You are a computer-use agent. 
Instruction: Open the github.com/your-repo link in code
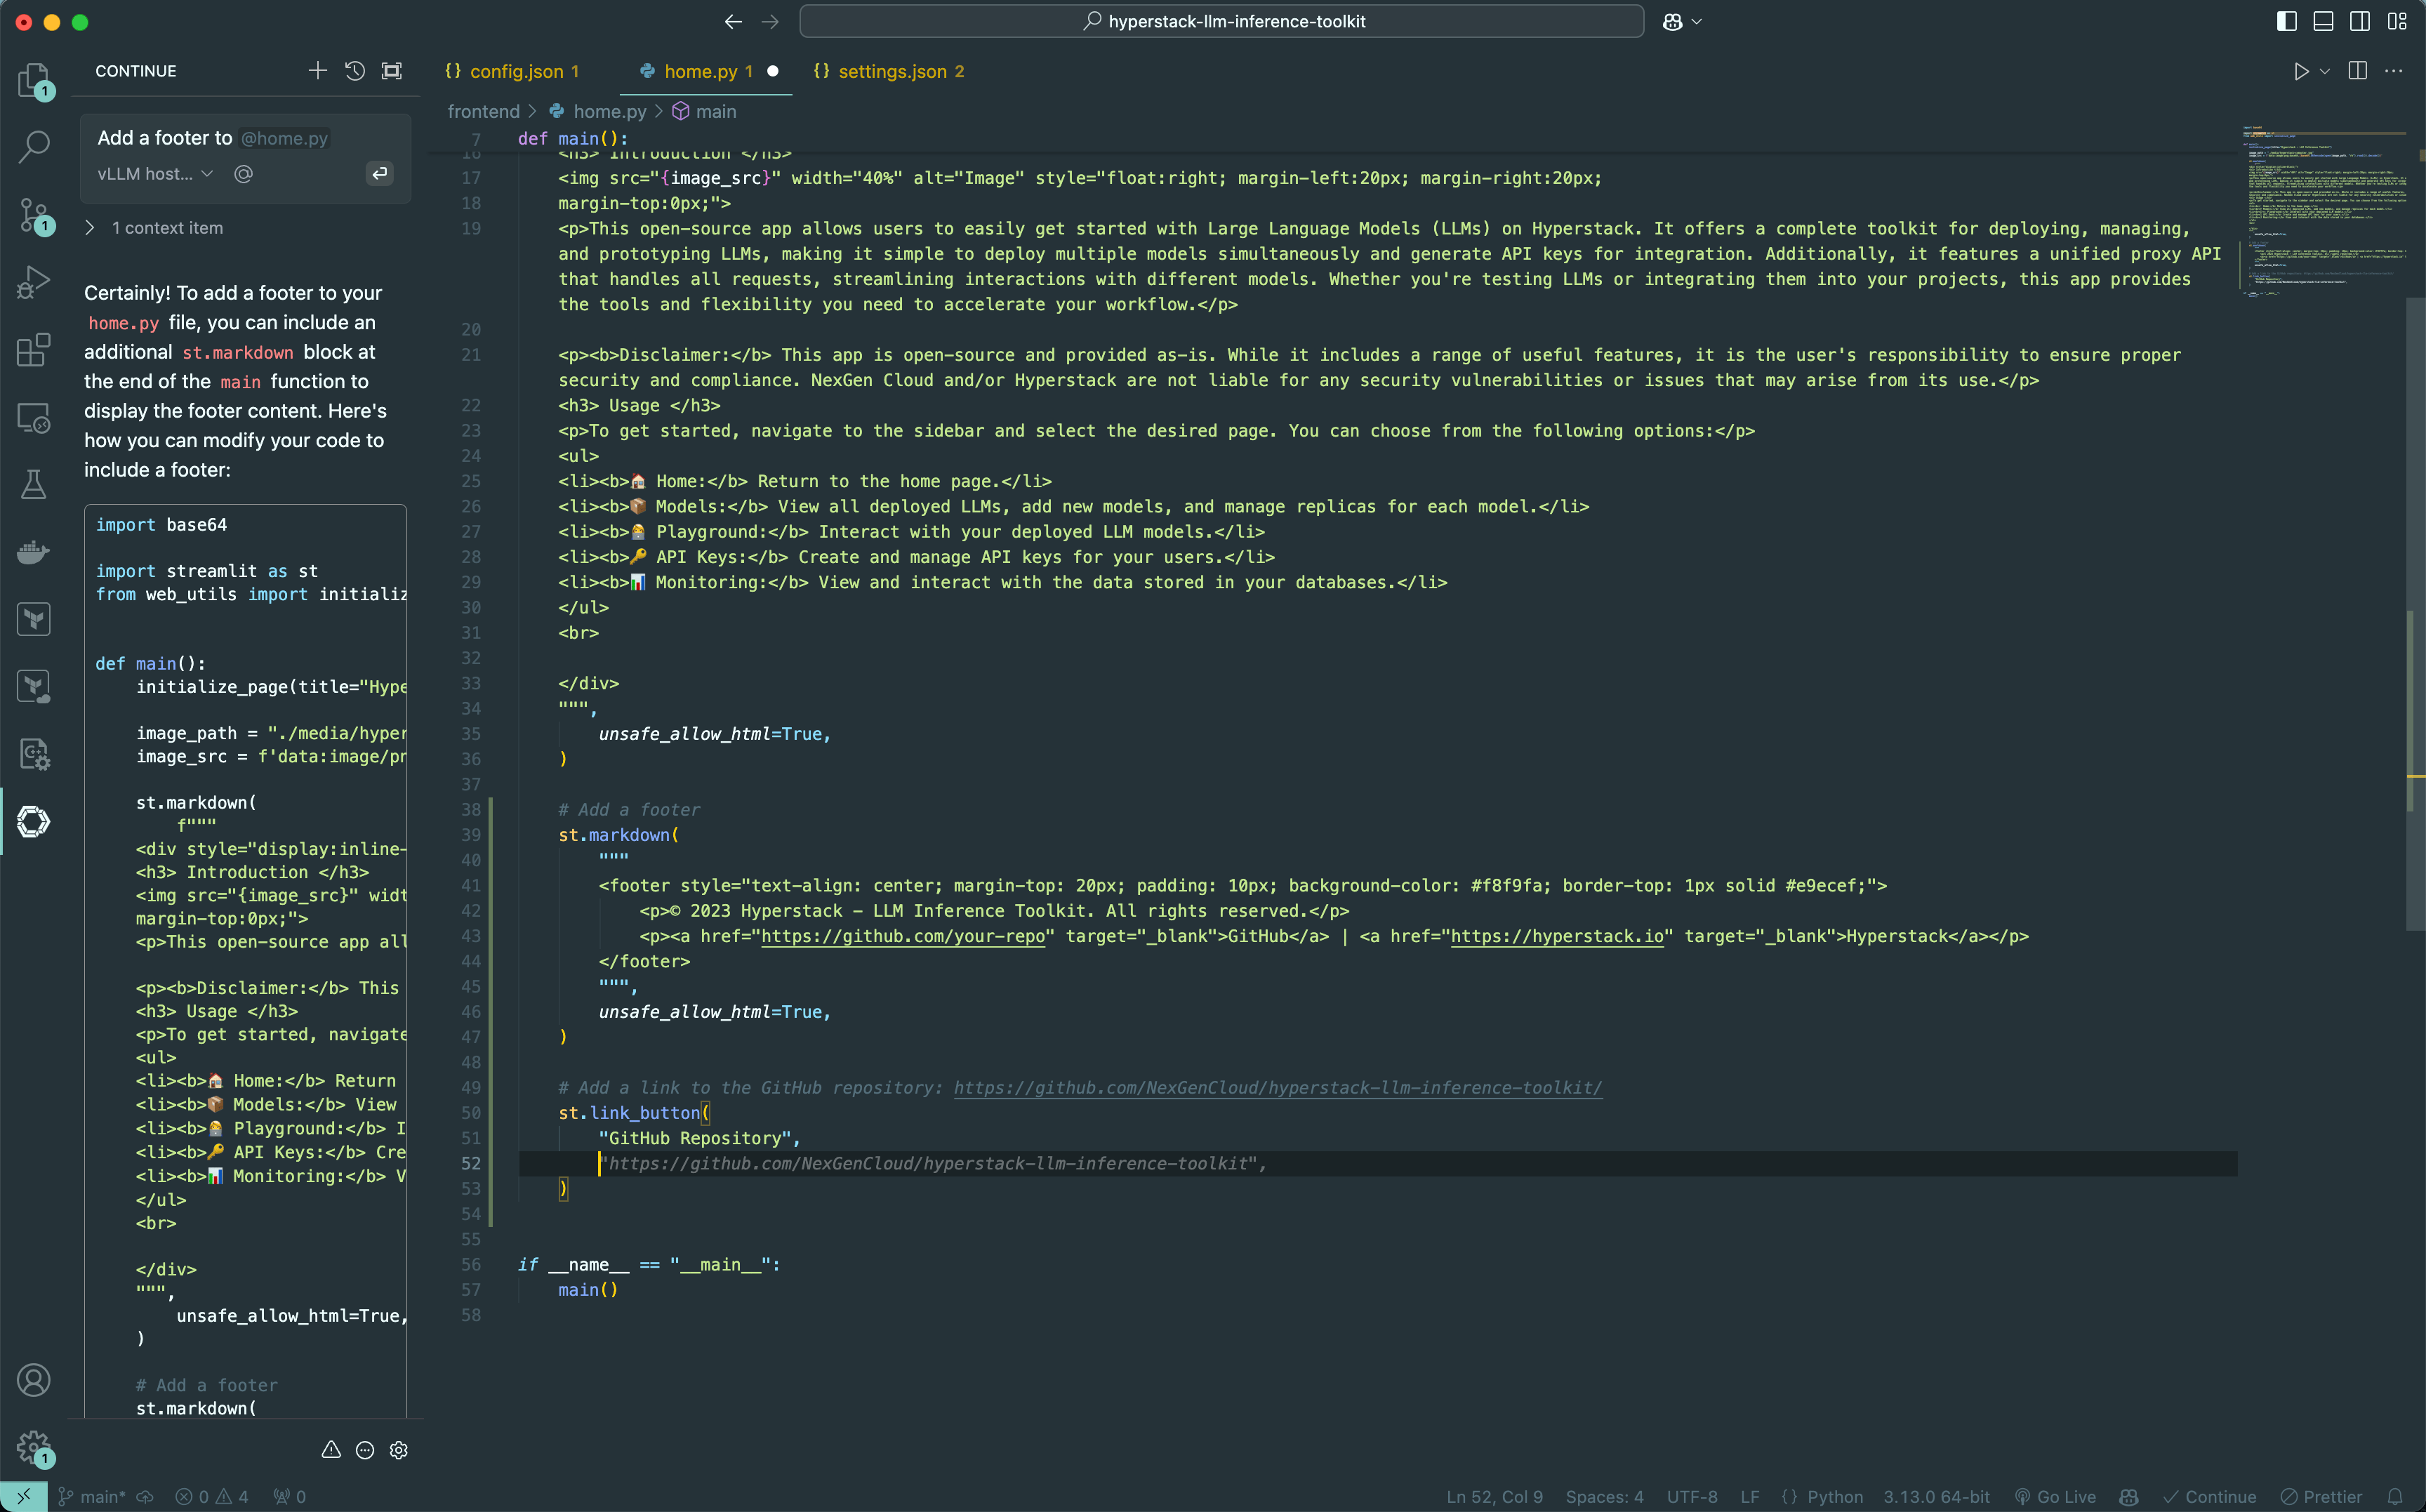coord(903,936)
